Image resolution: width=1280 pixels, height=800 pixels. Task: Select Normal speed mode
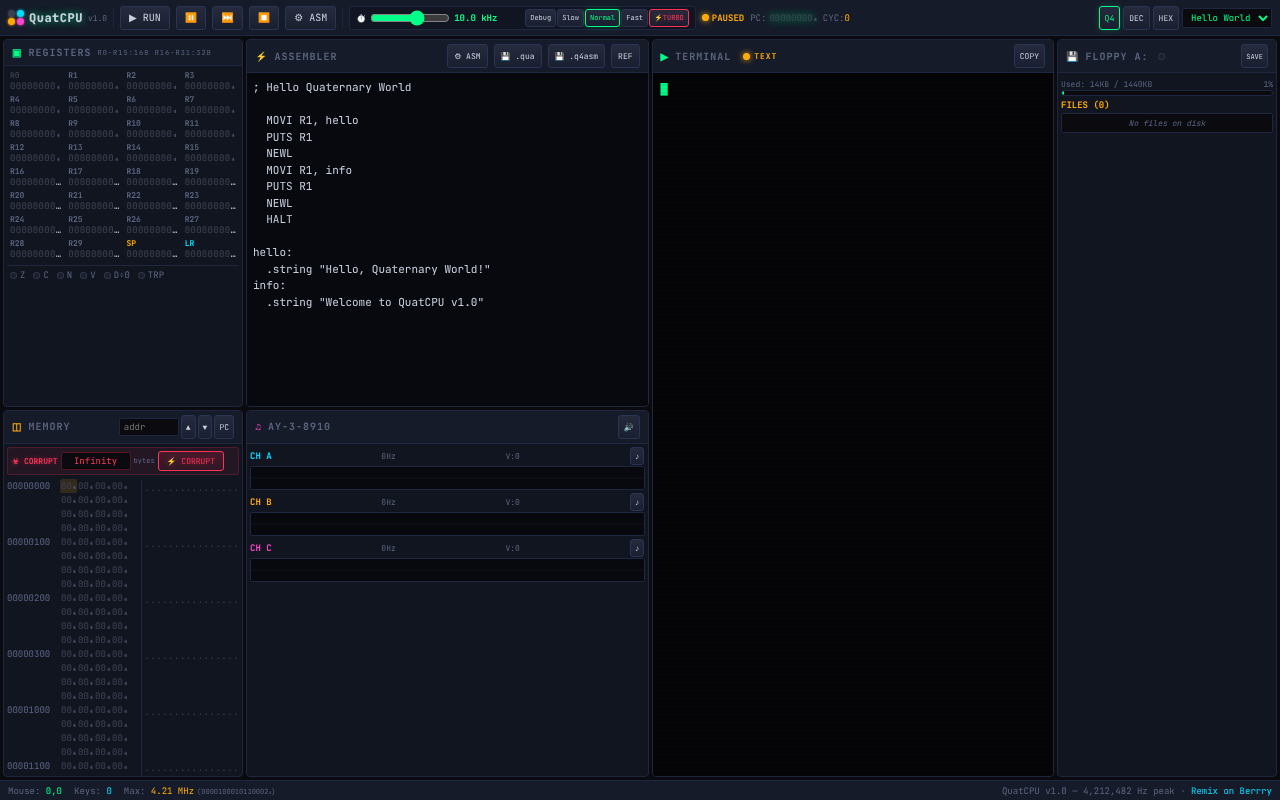click(x=602, y=18)
